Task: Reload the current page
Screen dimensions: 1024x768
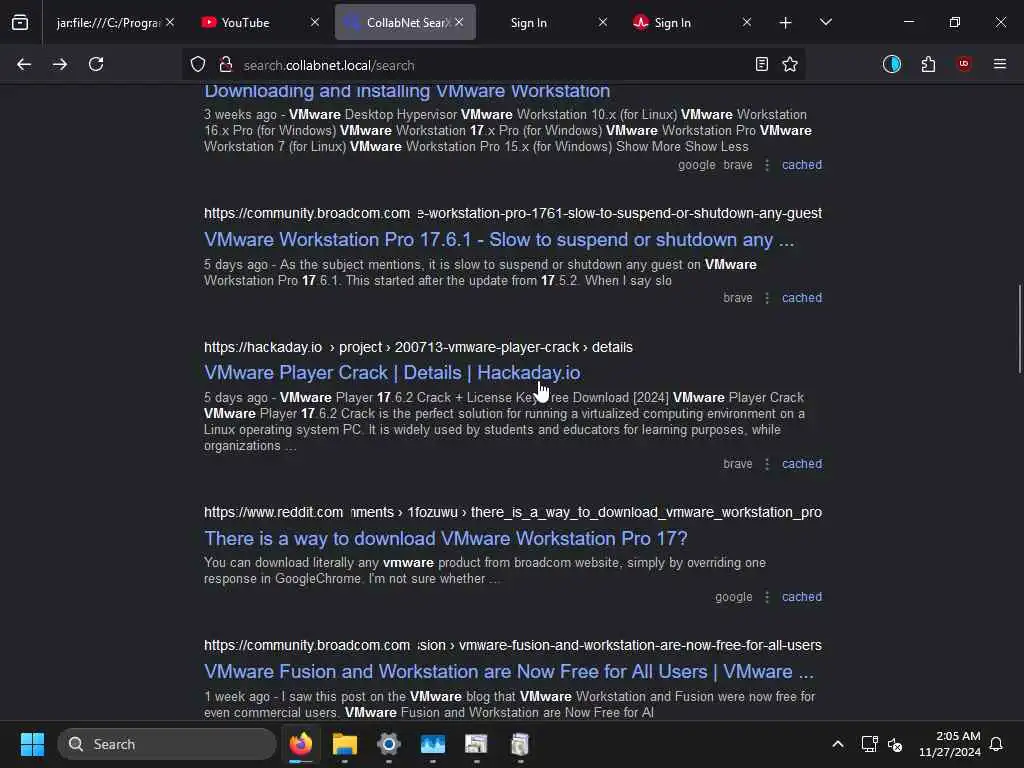Action: click(96, 64)
